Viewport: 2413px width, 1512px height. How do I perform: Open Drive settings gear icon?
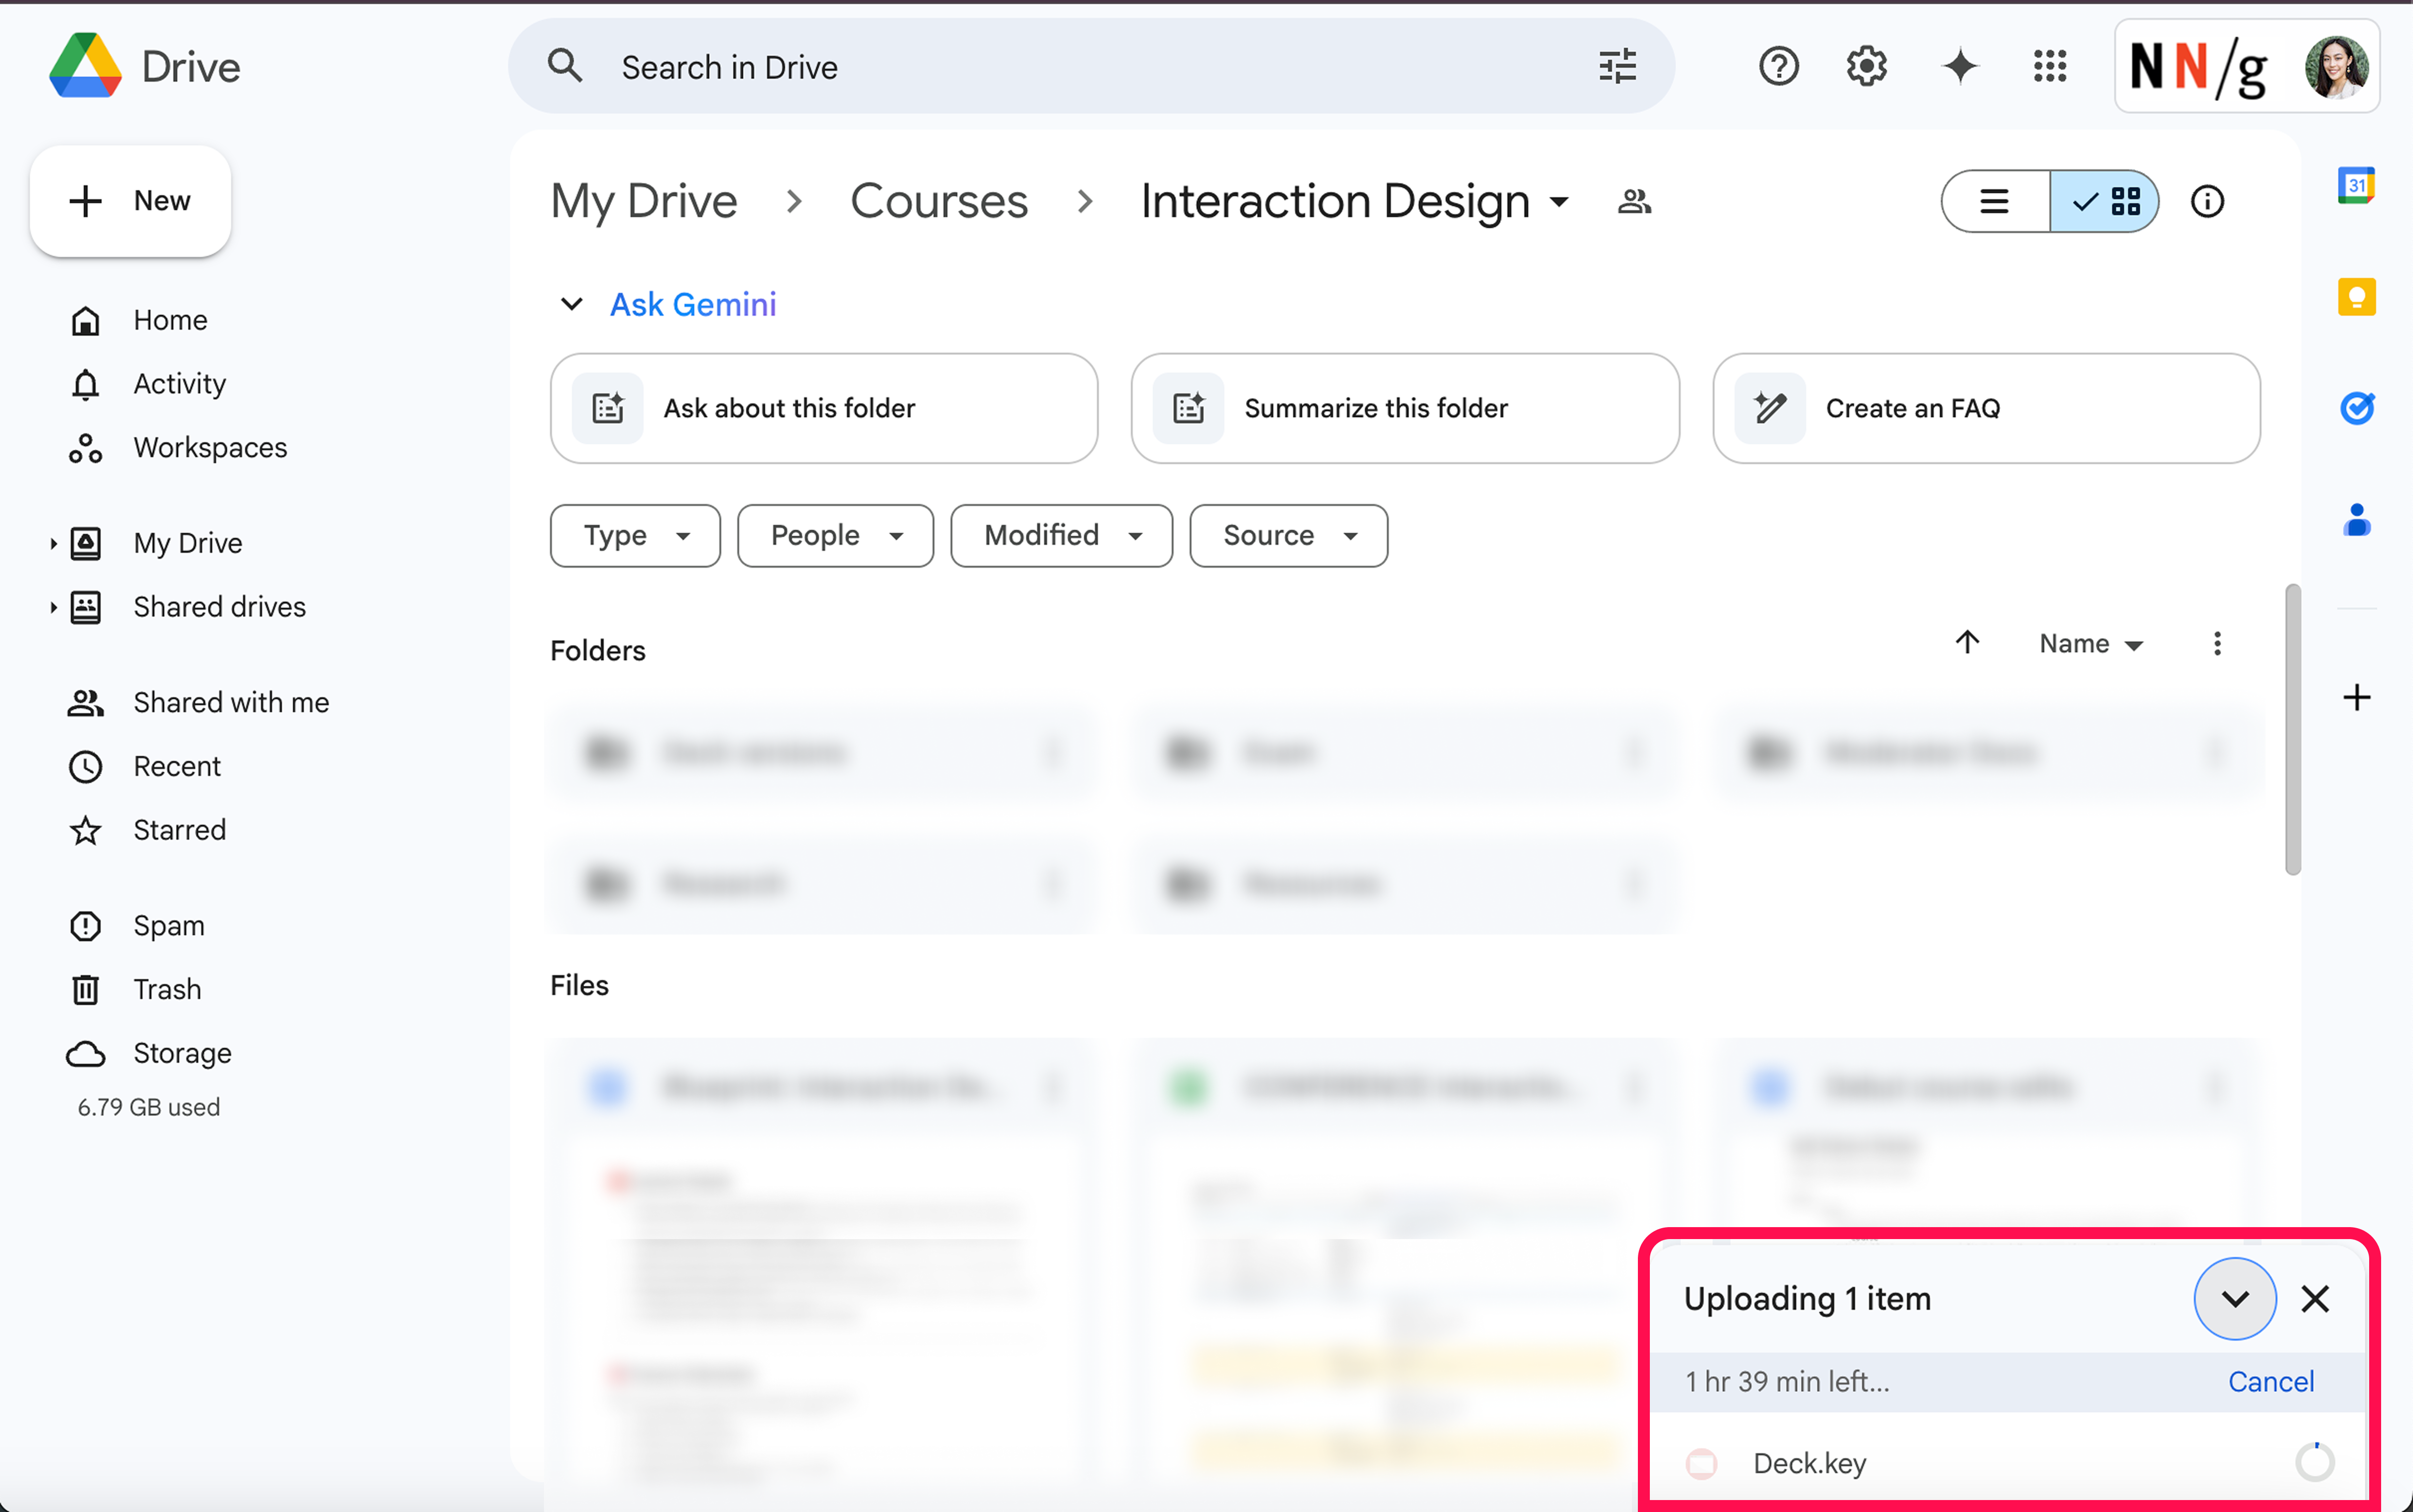[1866, 67]
